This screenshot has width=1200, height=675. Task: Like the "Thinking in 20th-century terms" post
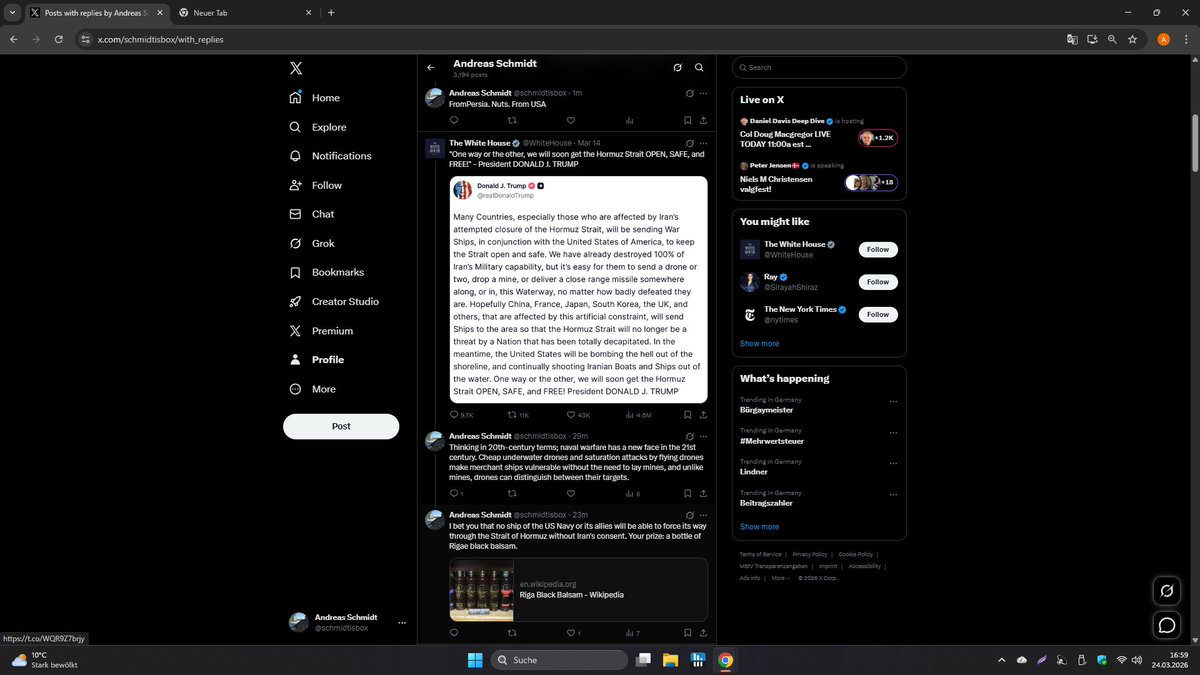[x=571, y=493]
